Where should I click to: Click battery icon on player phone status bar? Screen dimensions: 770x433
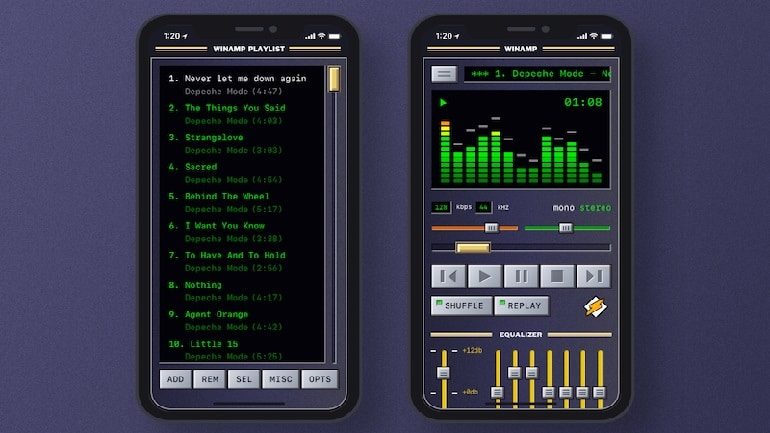point(607,36)
